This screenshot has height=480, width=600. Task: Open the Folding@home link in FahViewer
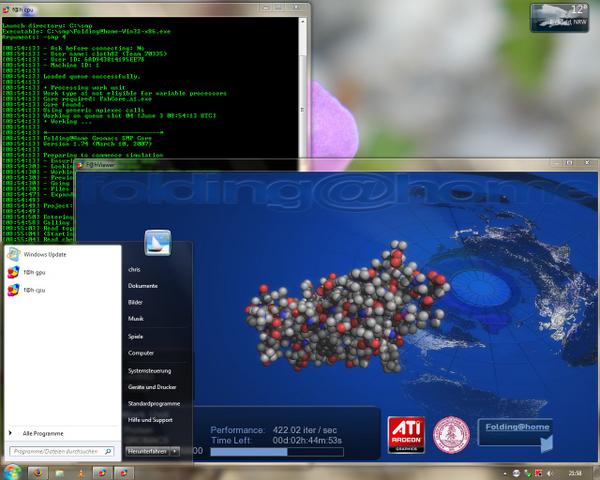517,427
